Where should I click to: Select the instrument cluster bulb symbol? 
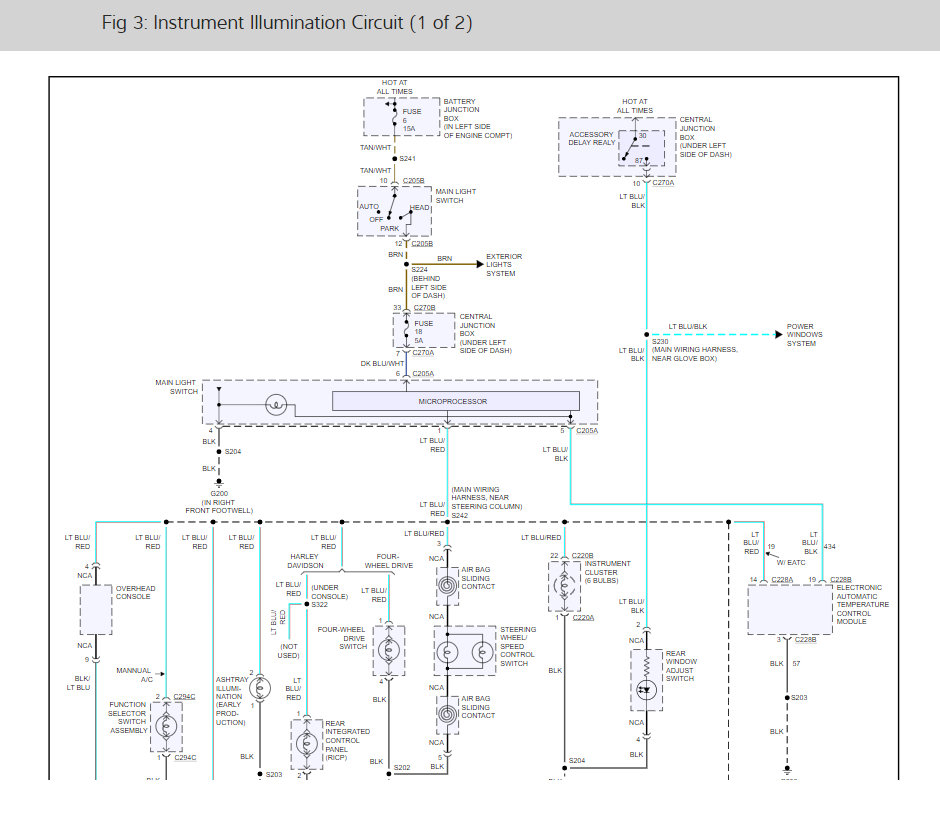coord(565,587)
